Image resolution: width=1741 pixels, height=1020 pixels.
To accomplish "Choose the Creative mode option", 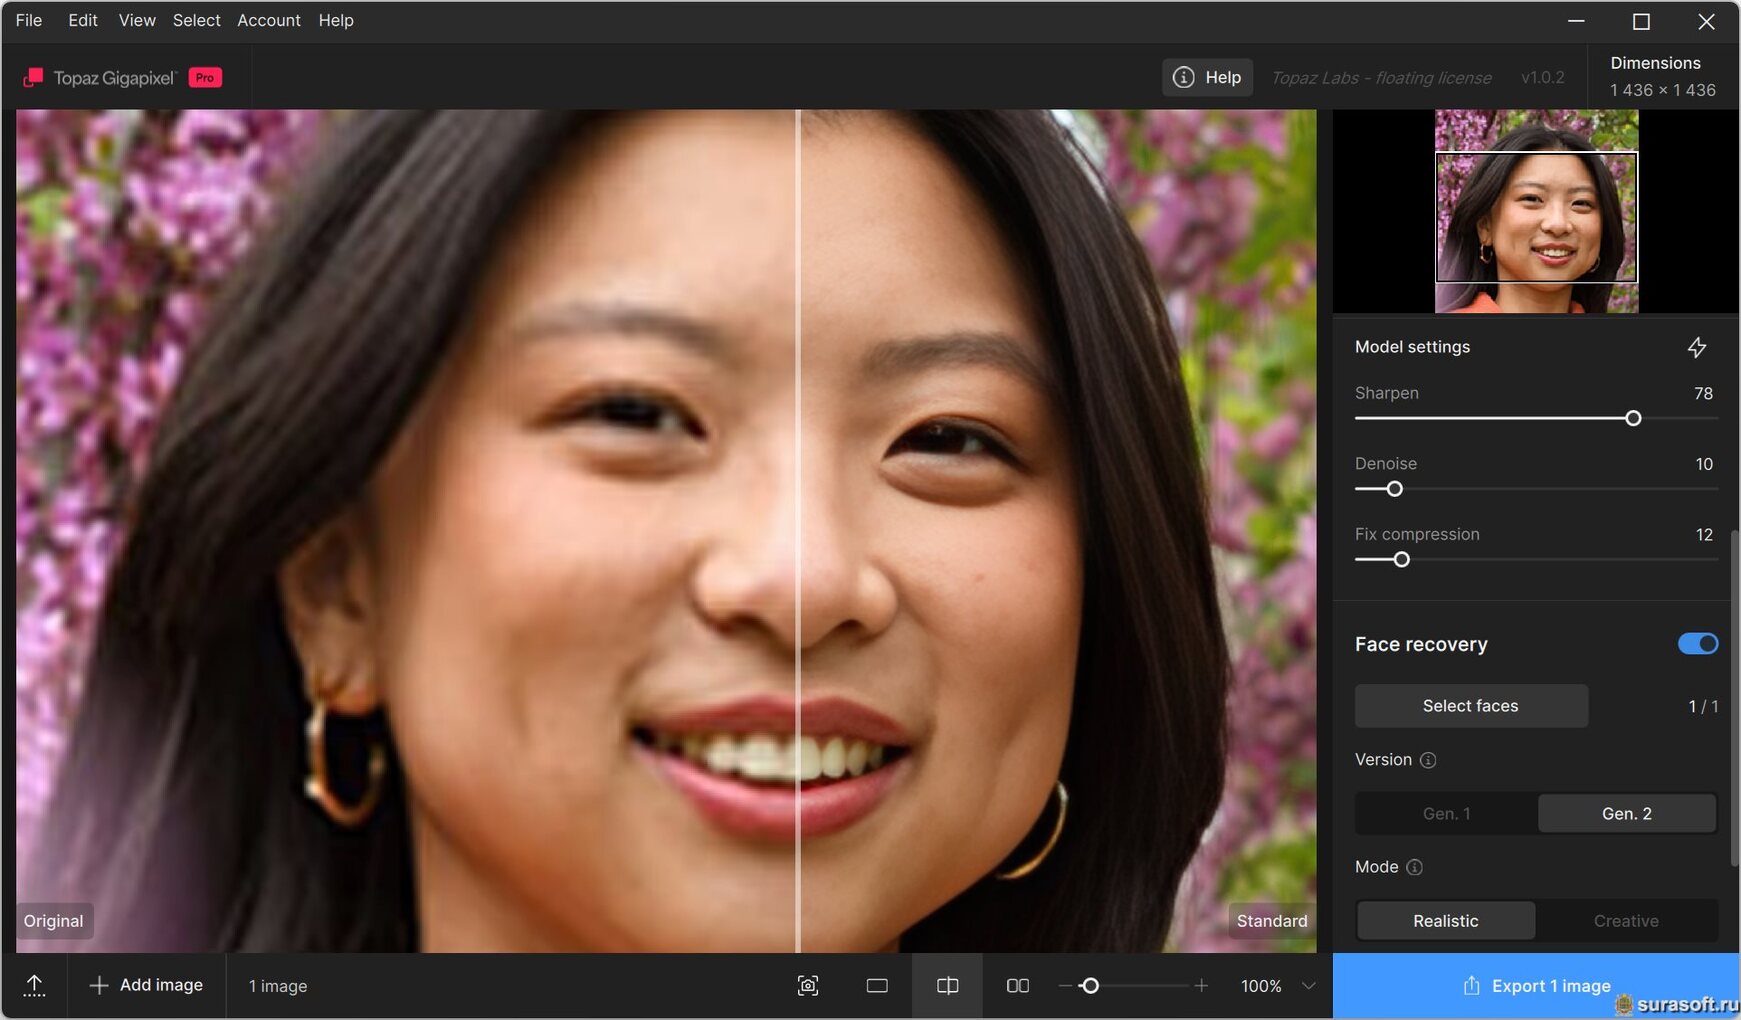I will pos(1625,921).
